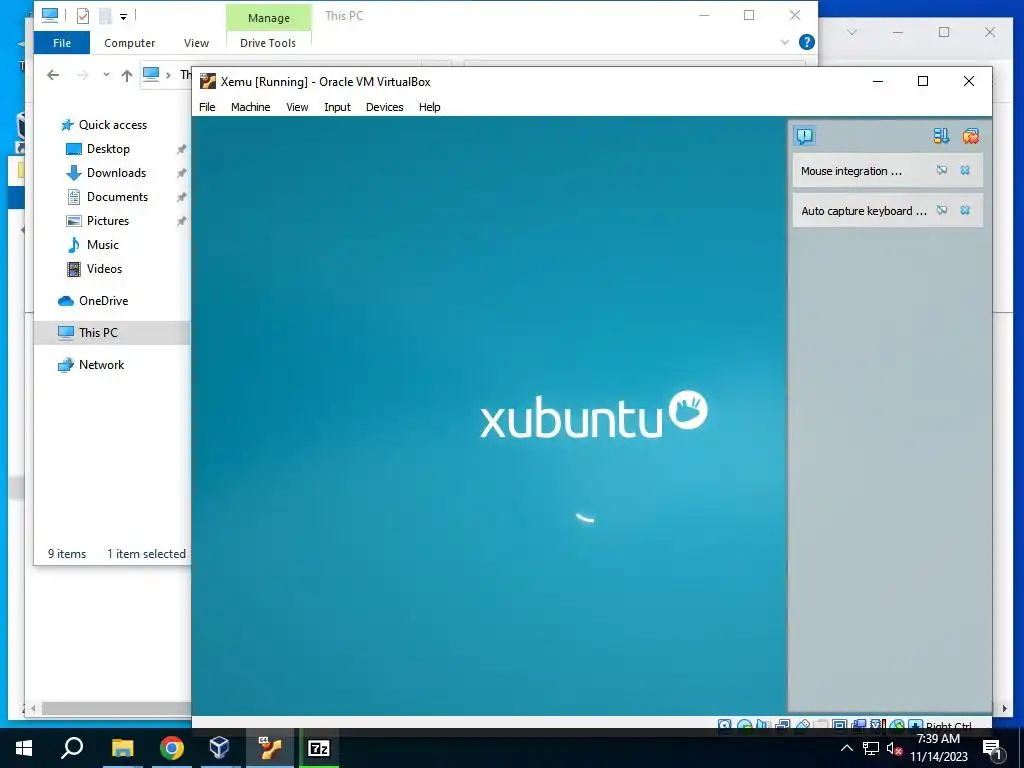Open VirtualBox Input menu

337,107
